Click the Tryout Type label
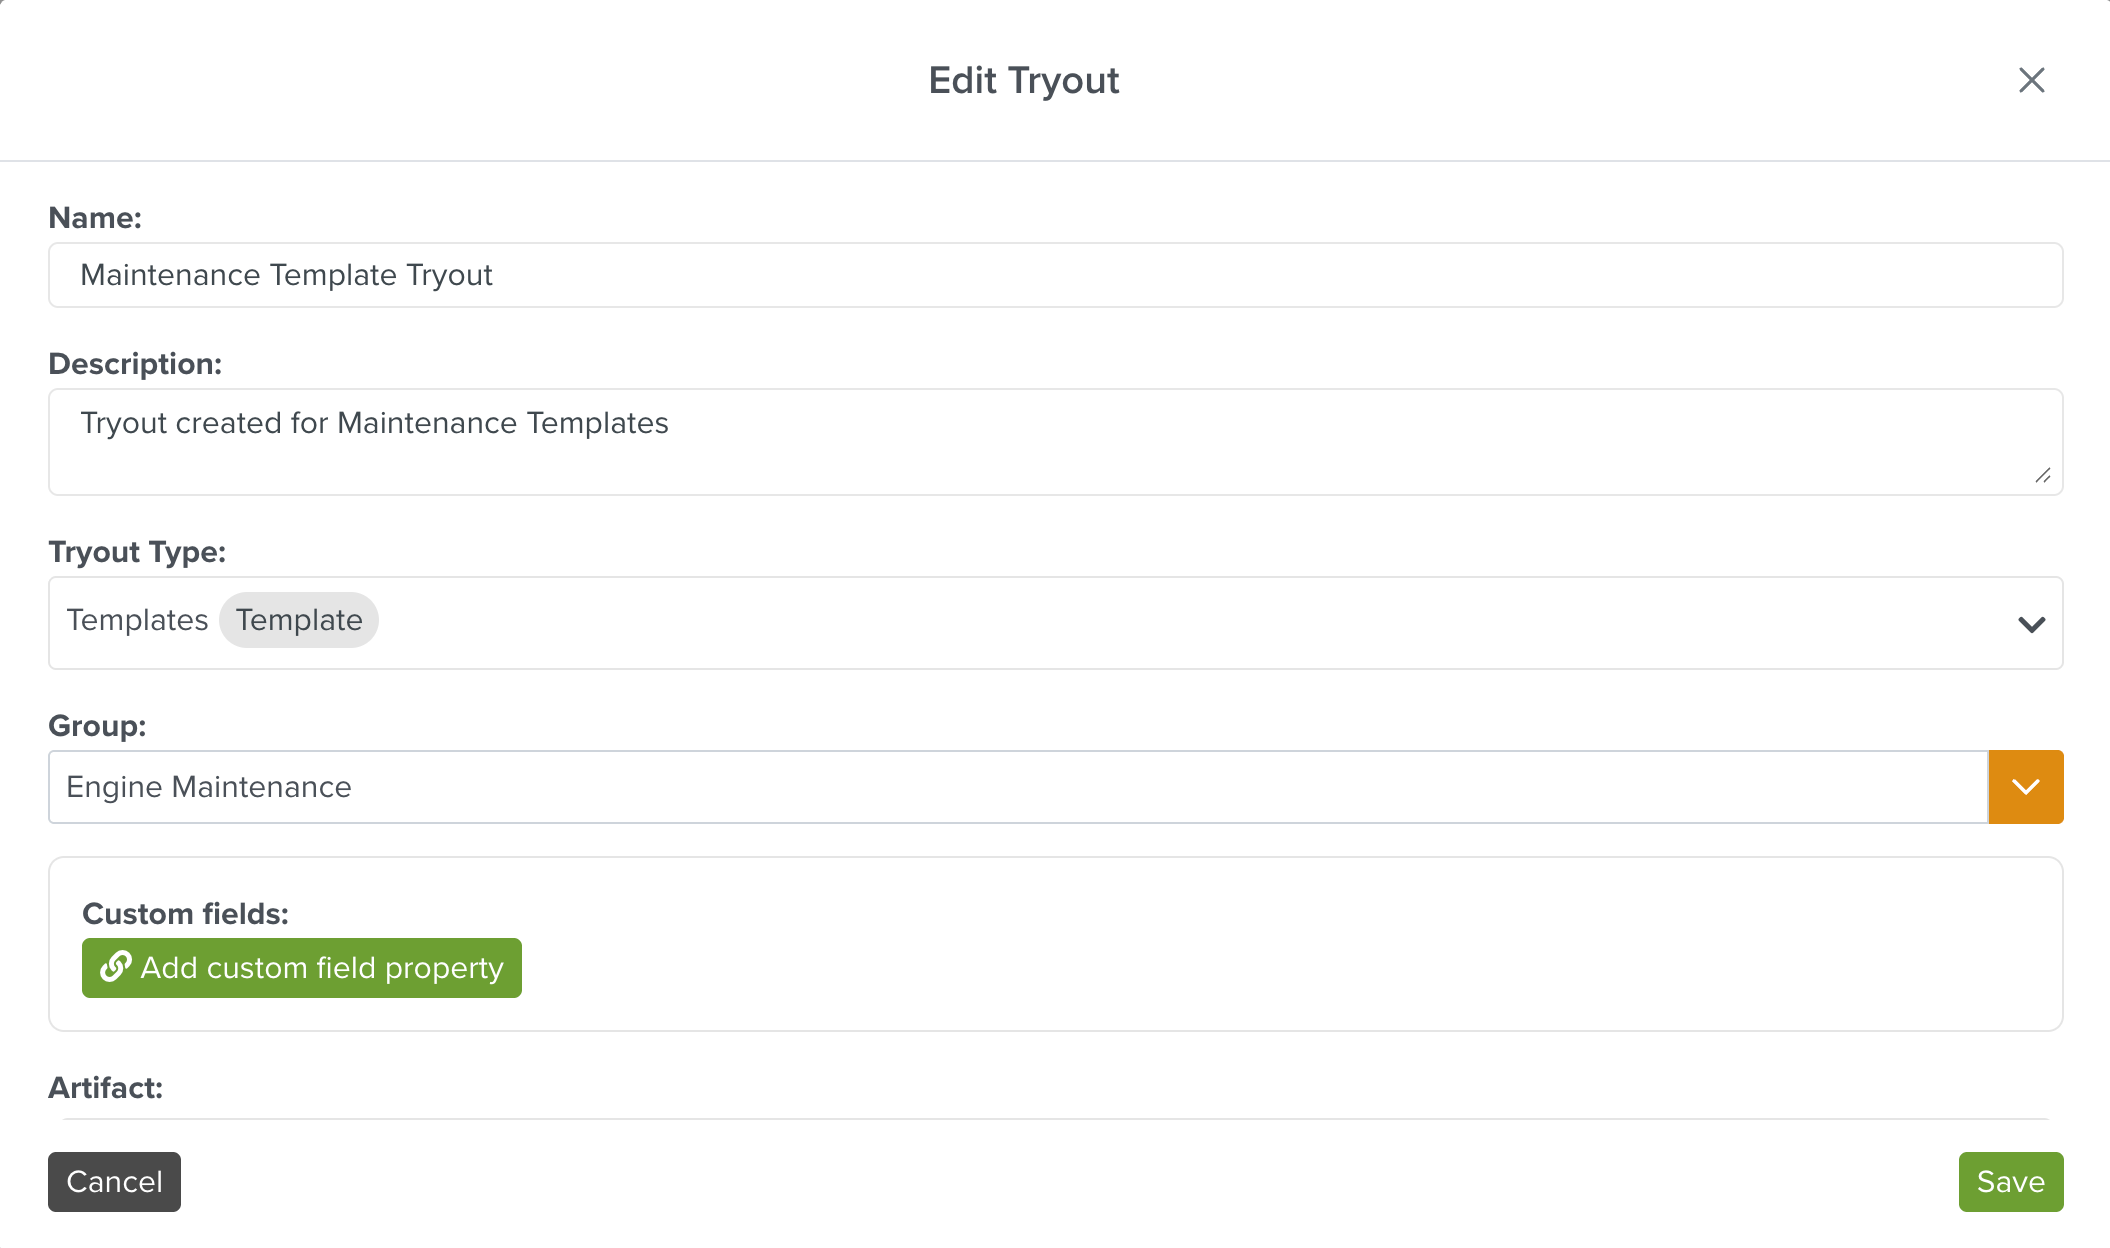This screenshot has width=2110, height=1248. click(137, 551)
